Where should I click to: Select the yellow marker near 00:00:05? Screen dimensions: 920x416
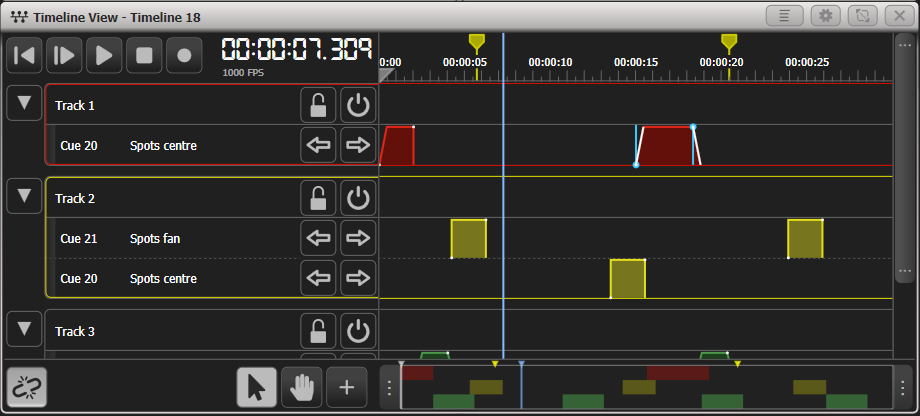click(x=476, y=41)
